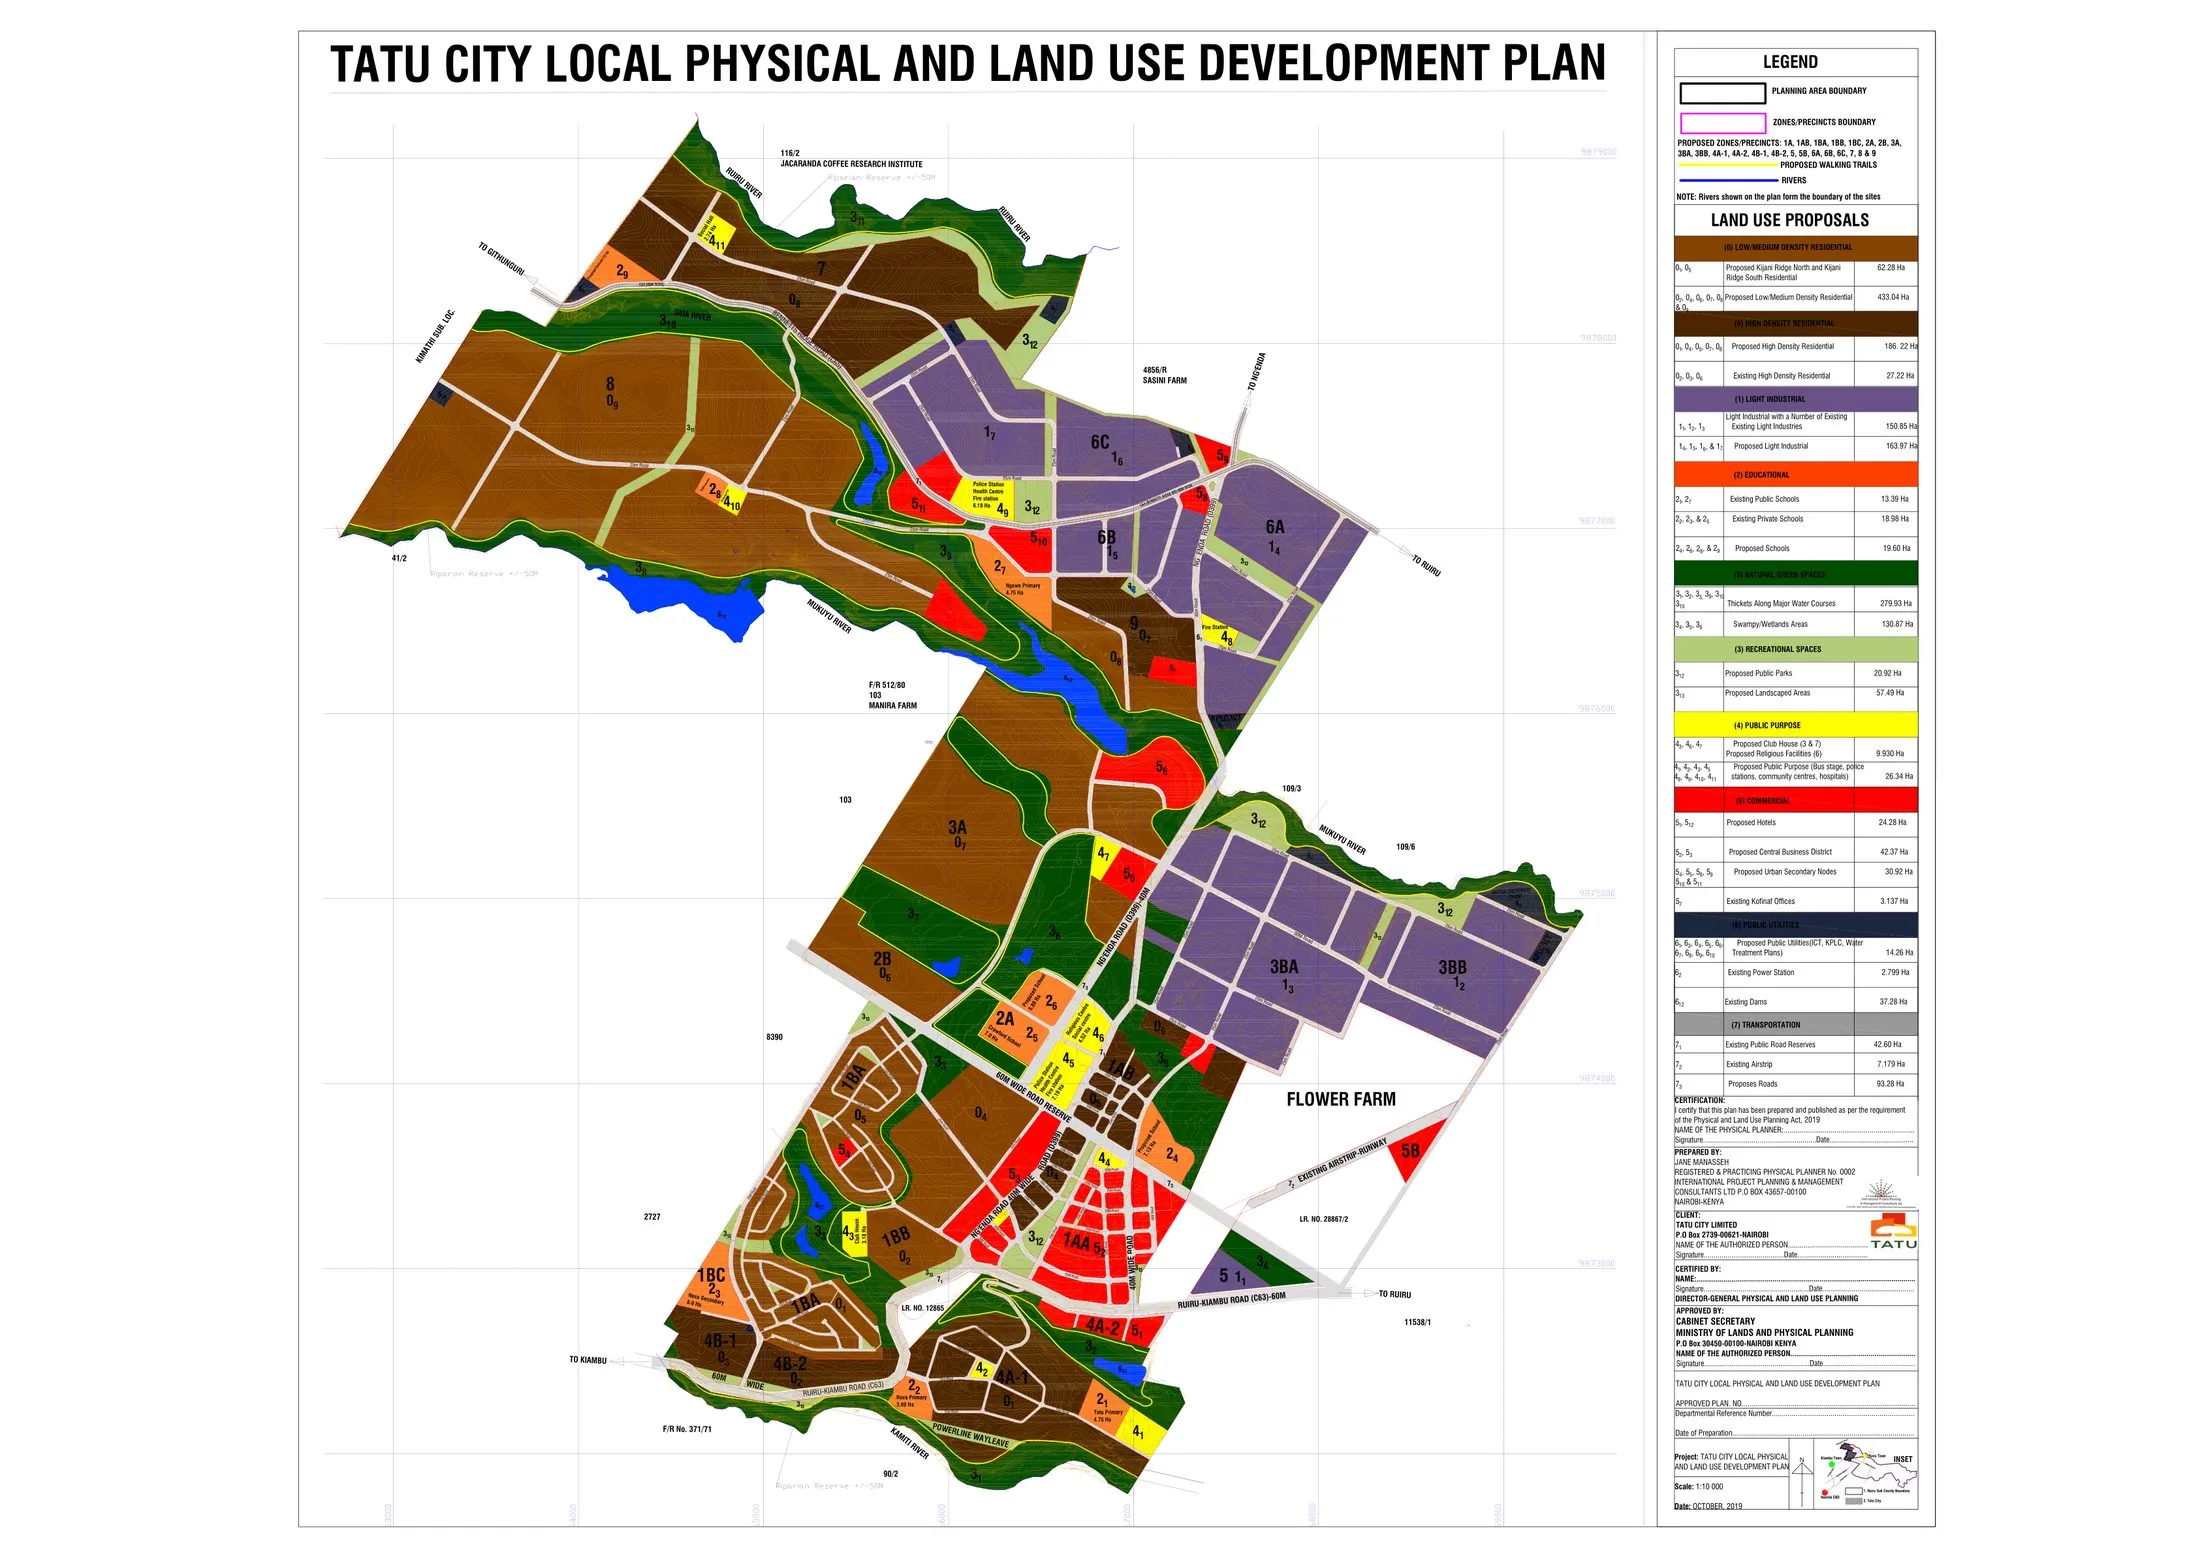Click the yellow Proposed Walking Trails line sample
Screen dimensions: 2200x1556
(1727, 165)
